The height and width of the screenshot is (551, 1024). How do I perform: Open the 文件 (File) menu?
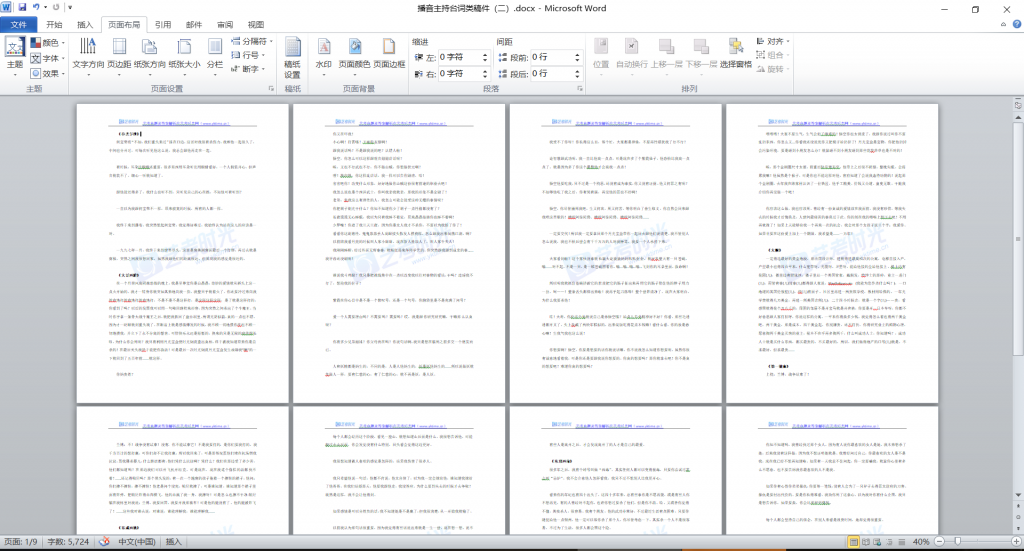point(18,24)
